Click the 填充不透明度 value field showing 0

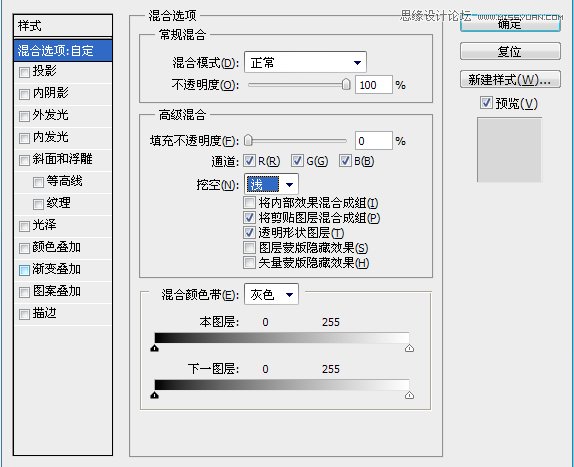pos(374,141)
